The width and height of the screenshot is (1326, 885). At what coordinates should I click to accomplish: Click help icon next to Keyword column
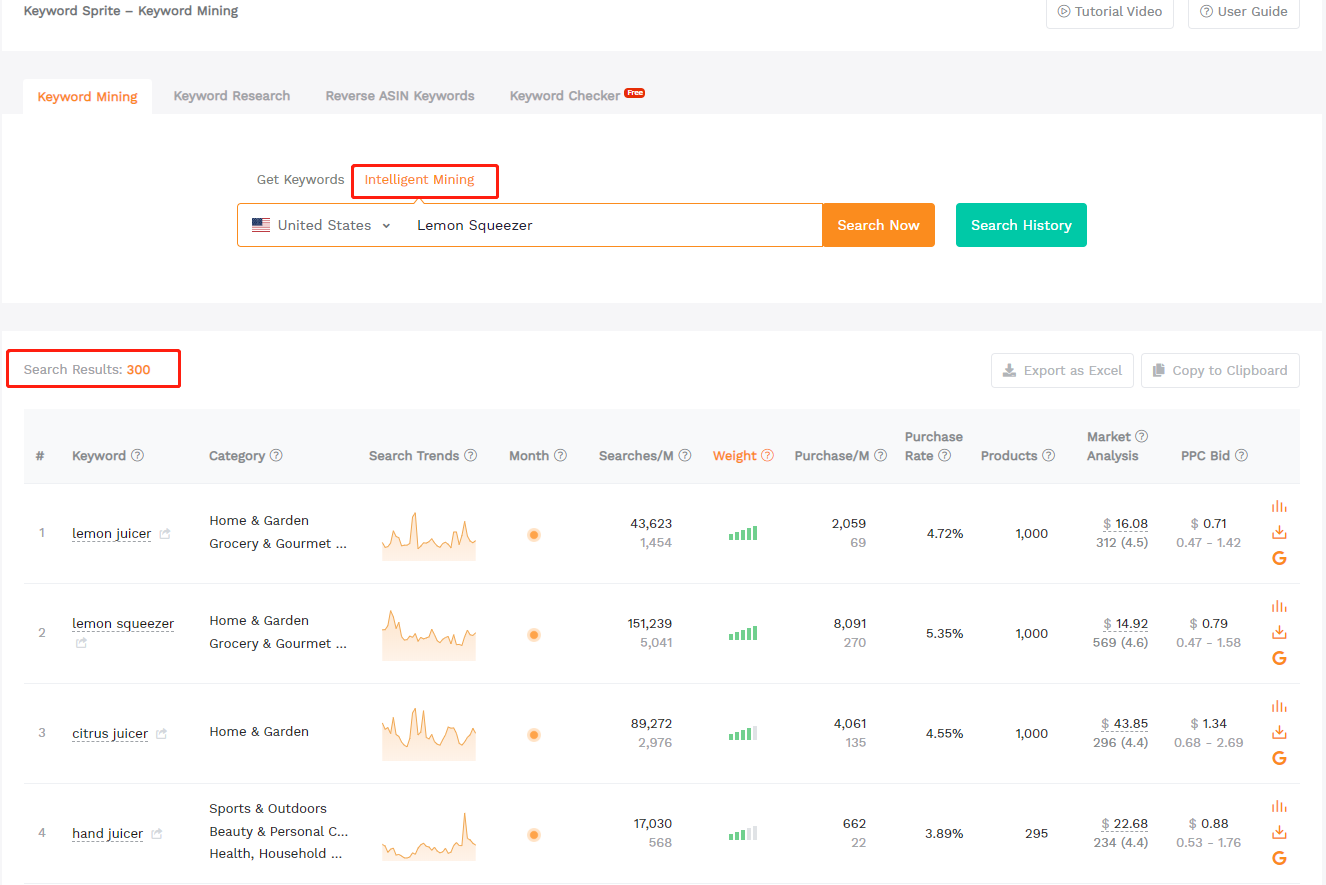coord(138,456)
